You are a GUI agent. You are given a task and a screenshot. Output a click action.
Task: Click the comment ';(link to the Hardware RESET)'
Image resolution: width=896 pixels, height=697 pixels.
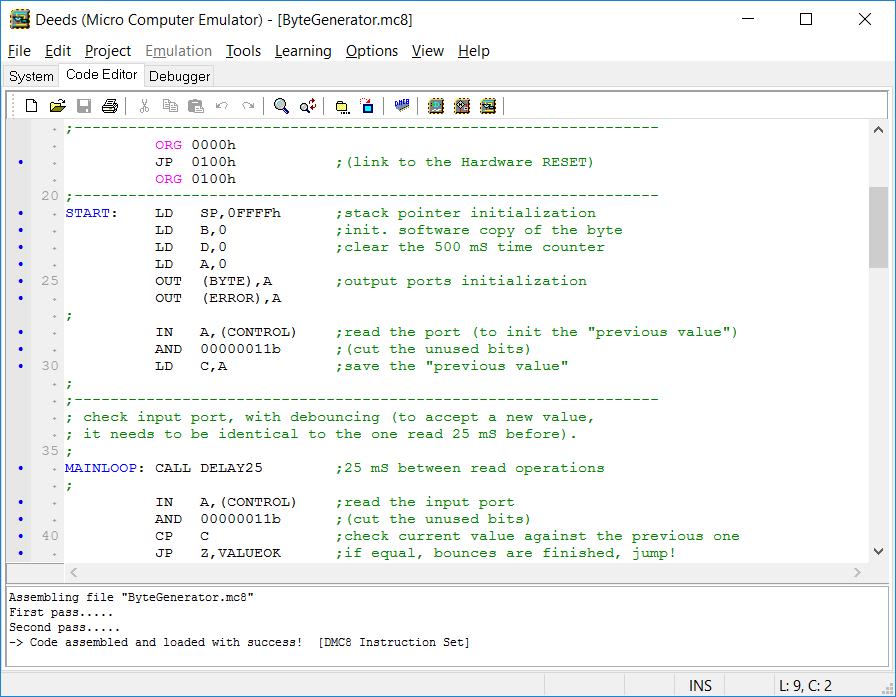[465, 162]
